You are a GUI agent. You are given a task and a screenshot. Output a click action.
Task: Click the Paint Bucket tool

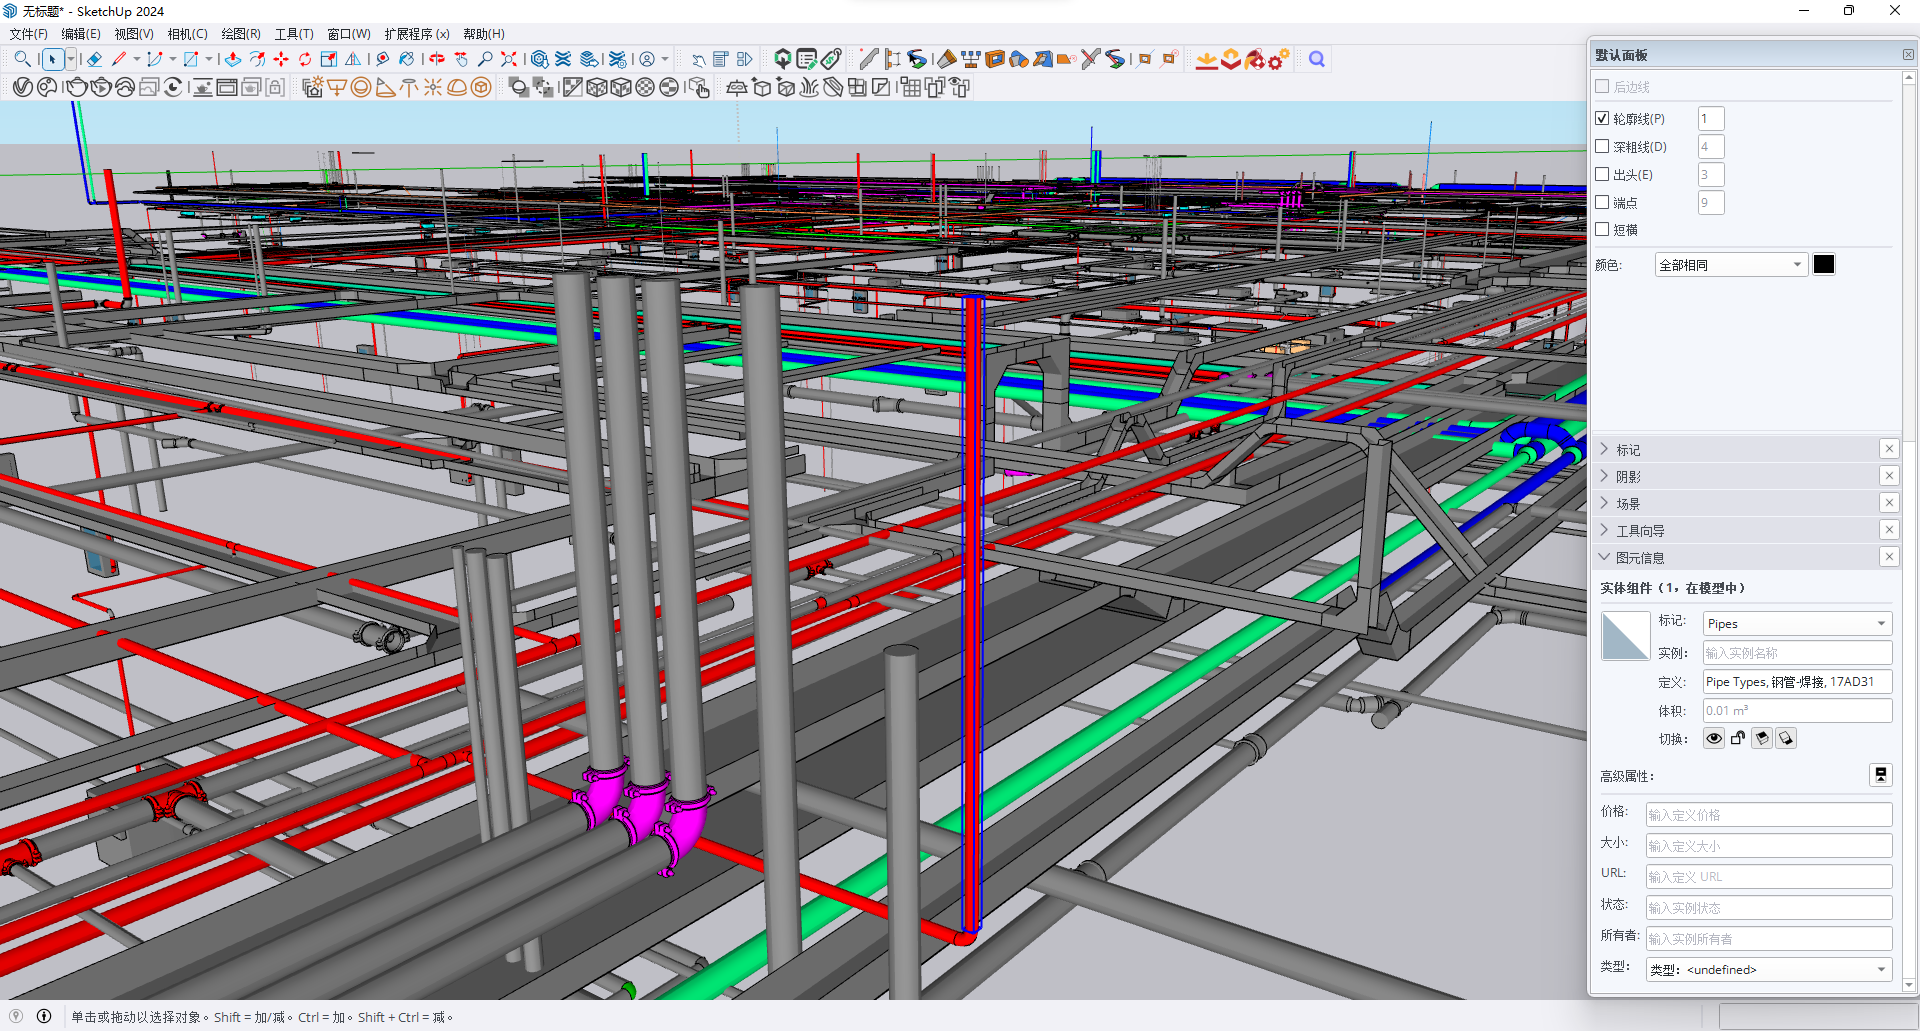(x=407, y=59)
